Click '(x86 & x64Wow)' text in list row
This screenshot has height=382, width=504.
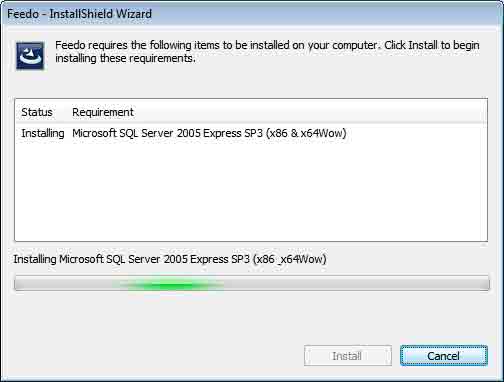click(x=306, y=133)
